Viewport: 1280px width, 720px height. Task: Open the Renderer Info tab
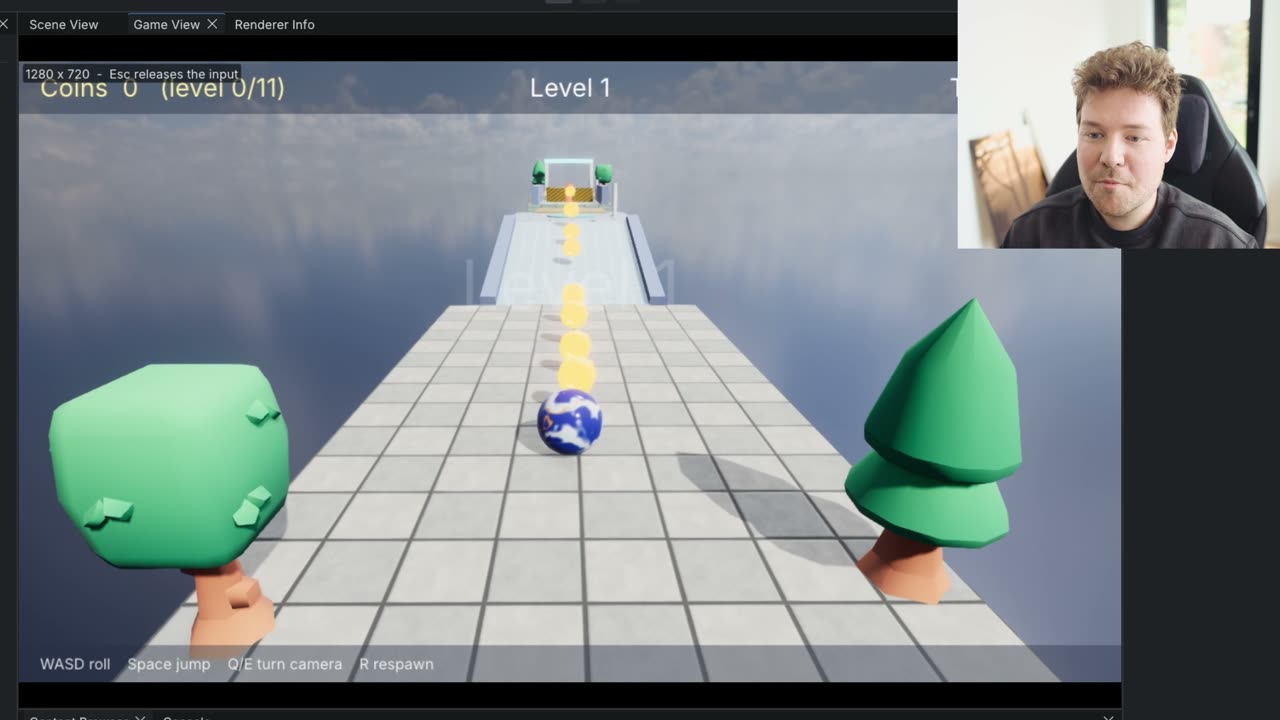[274, 24]
